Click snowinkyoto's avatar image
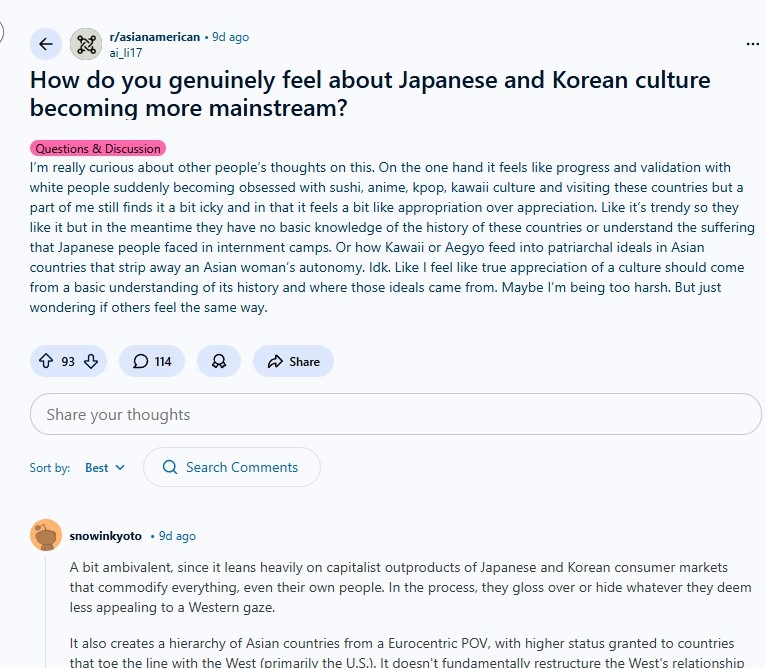 pos(46,536)
